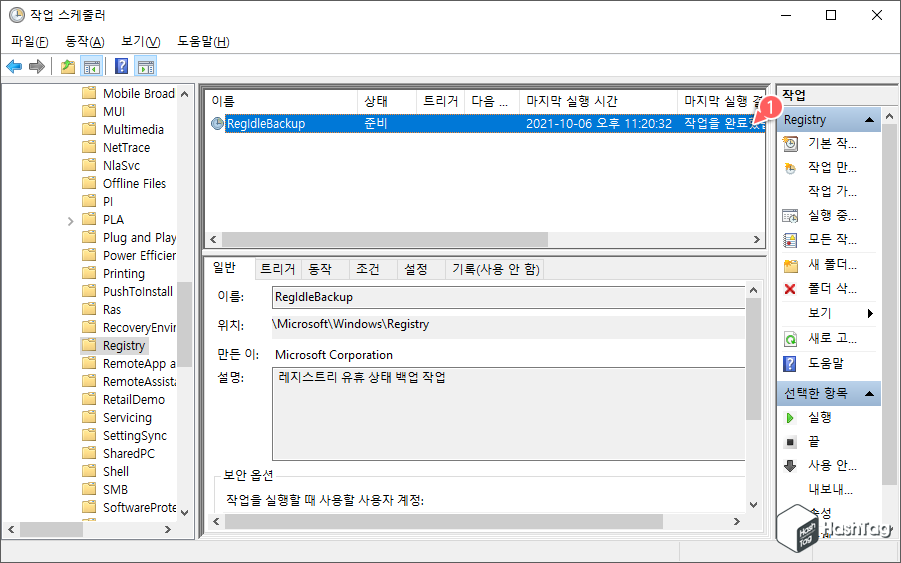Viewport: 901px width, 563px height.
Task: Click the Forward arrow toolbar icon
Action: coord(37,67)
